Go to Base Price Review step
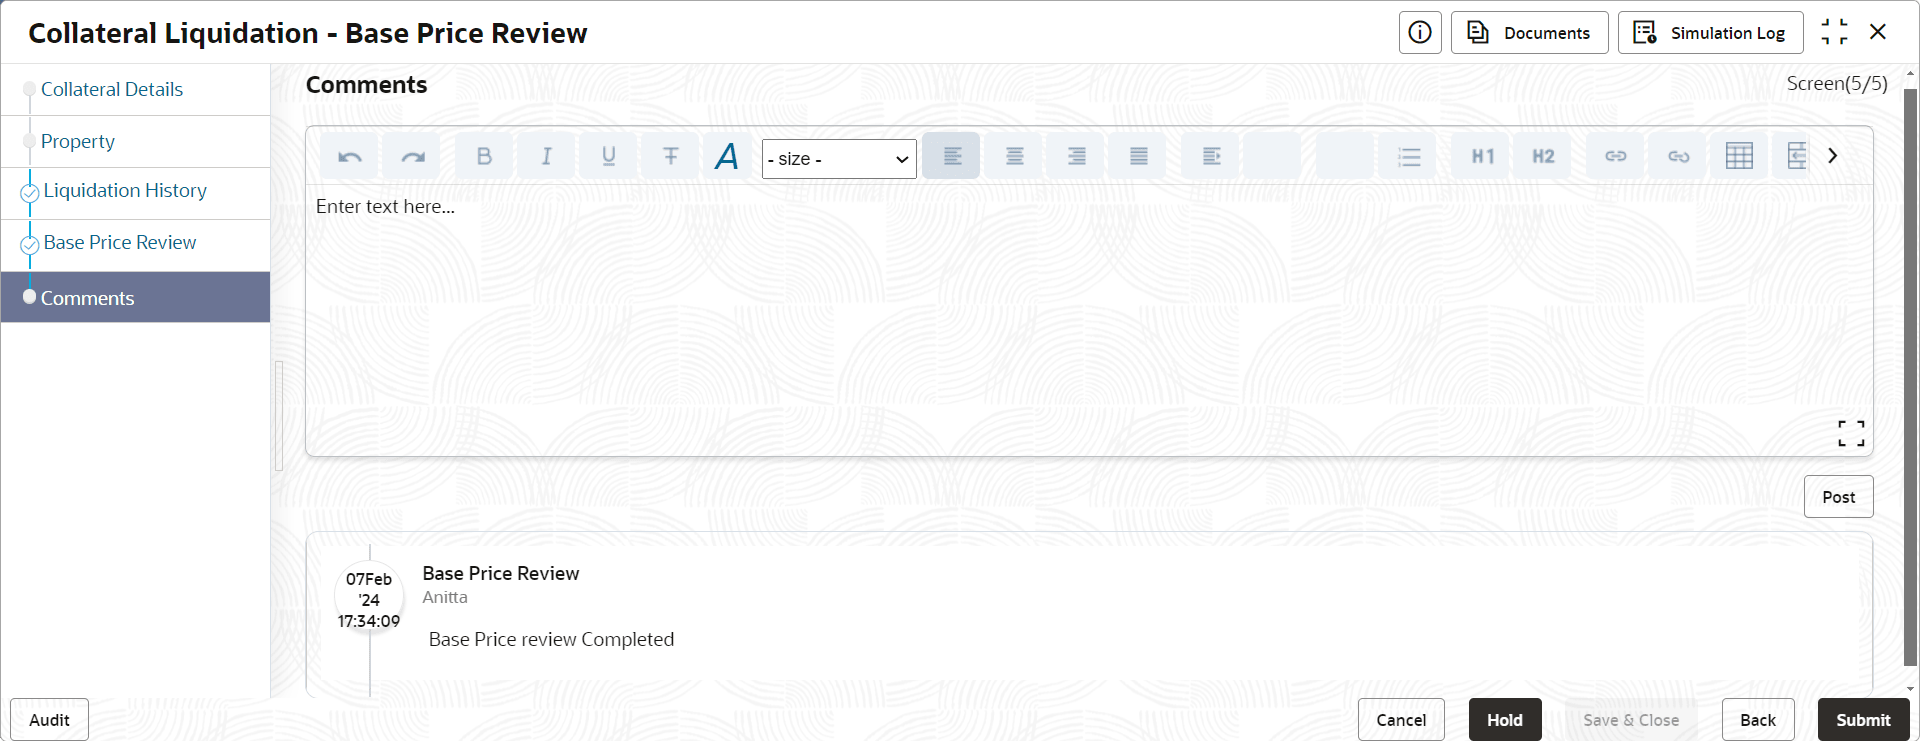Viewport: 1920px width, 741px height. tap(120, 242)
